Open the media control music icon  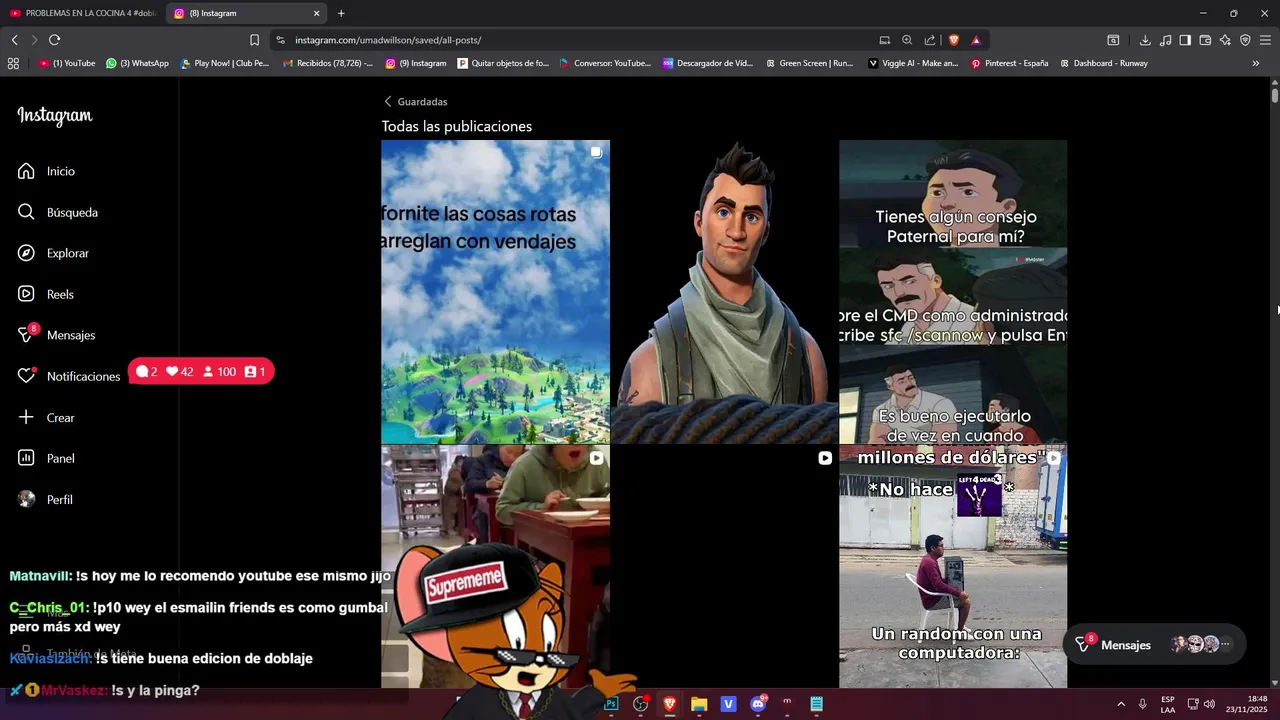pyautogui.click(x=1165, y=40)
